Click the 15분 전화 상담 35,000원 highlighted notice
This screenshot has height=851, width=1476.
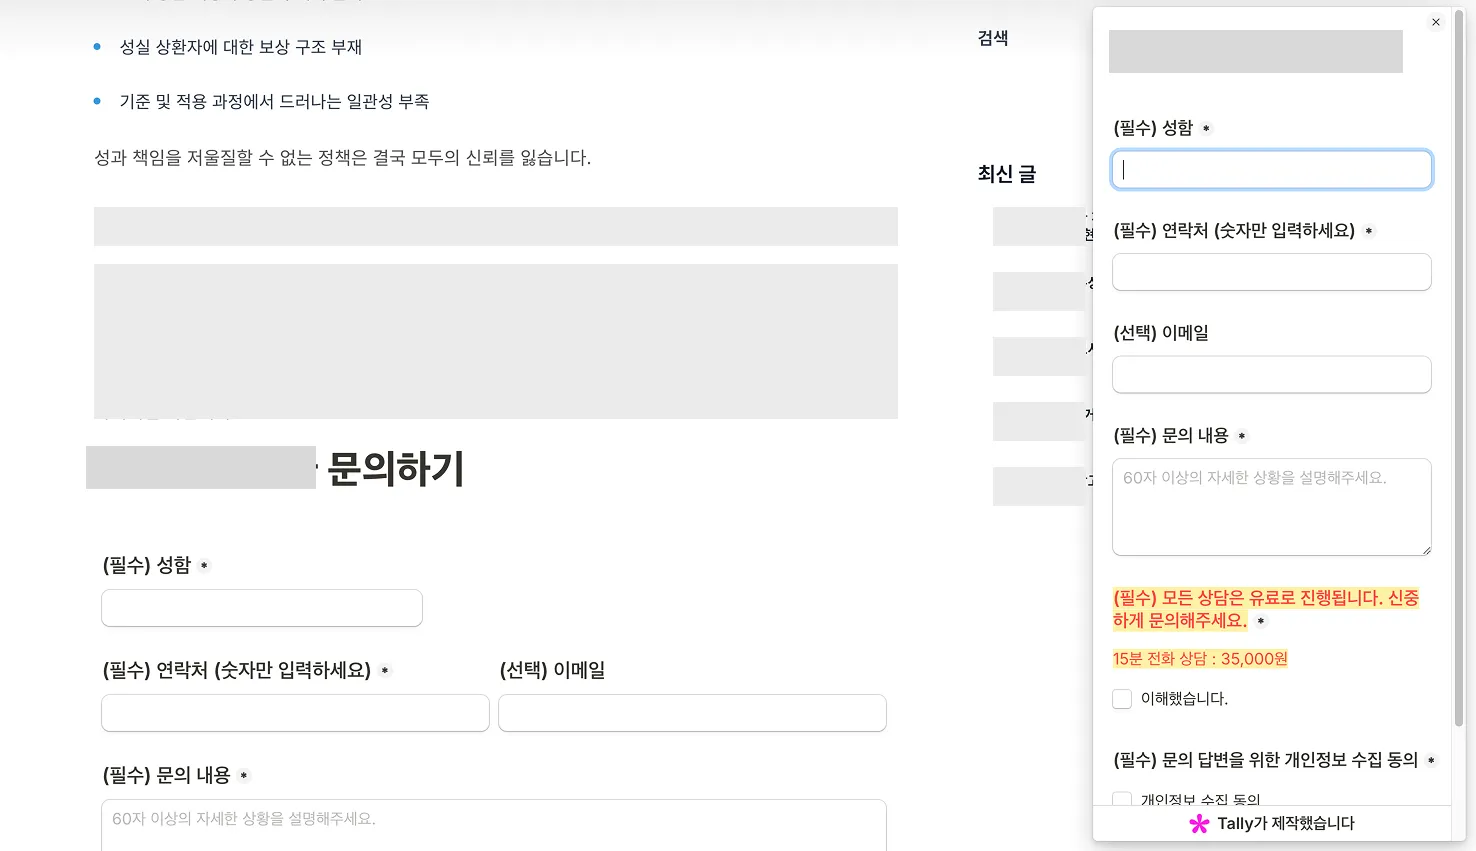pyautogui.click(x=1199, y=659)
